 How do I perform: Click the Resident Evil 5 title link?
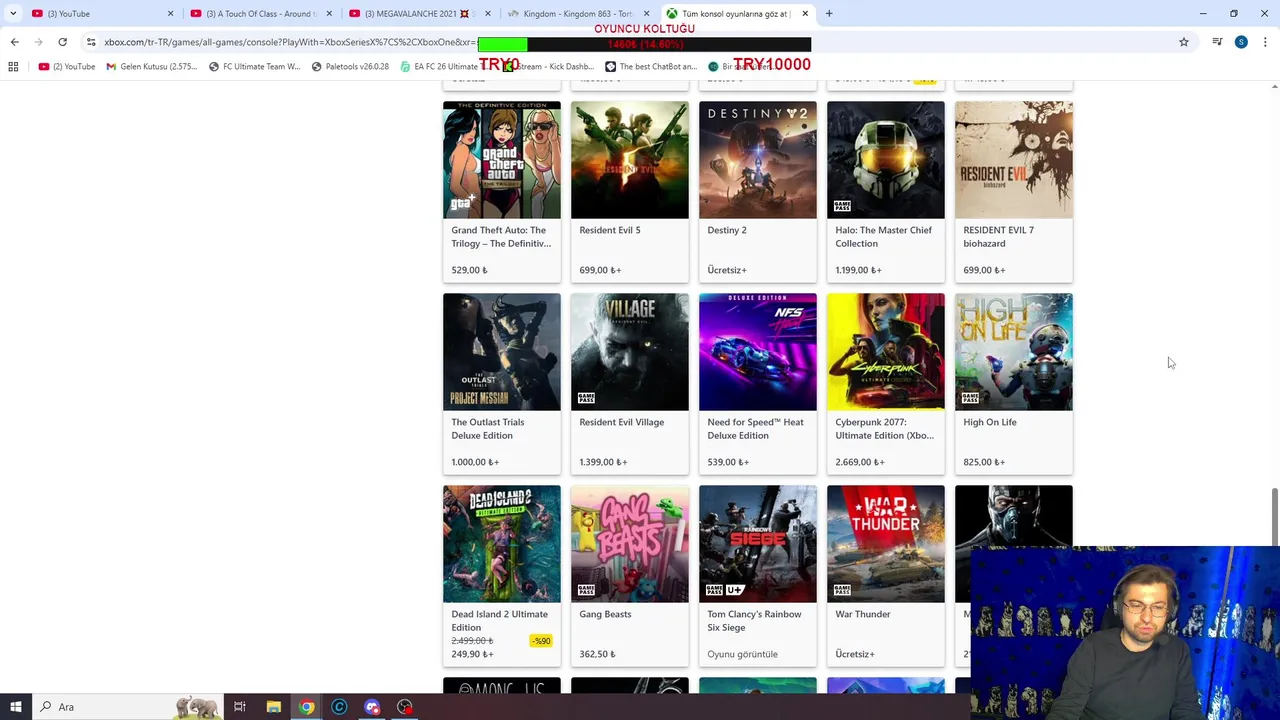[610, 230]
